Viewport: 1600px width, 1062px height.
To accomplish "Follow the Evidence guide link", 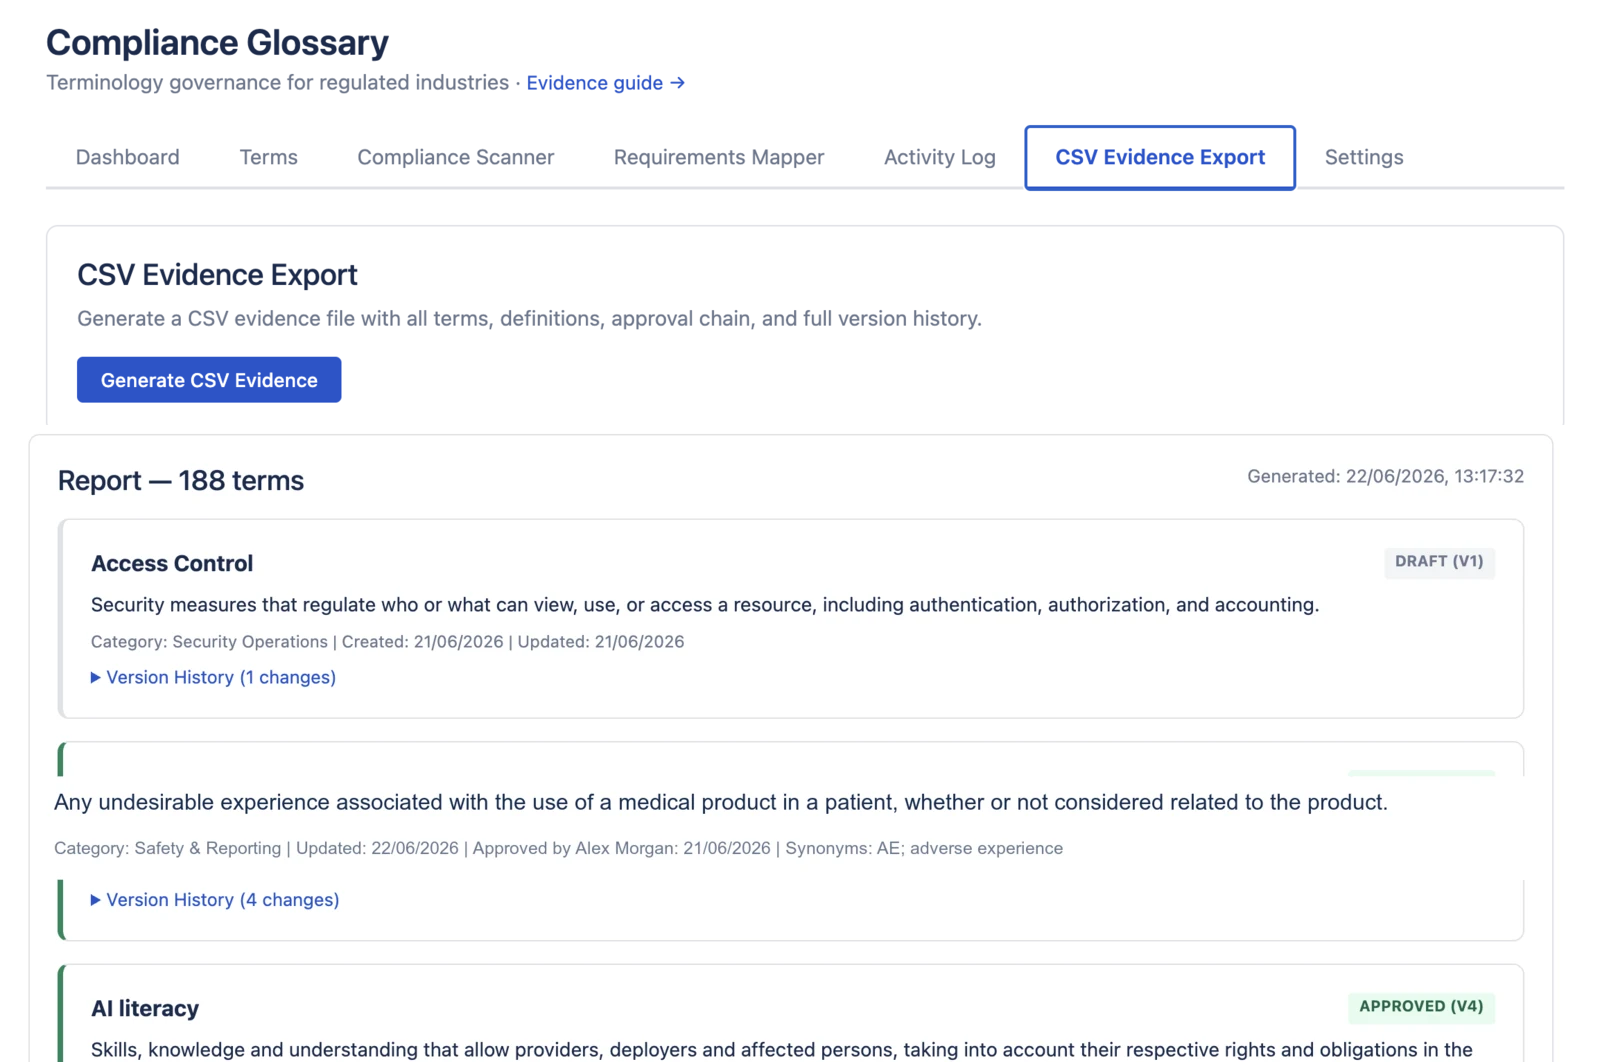I will tap(605, 83).
